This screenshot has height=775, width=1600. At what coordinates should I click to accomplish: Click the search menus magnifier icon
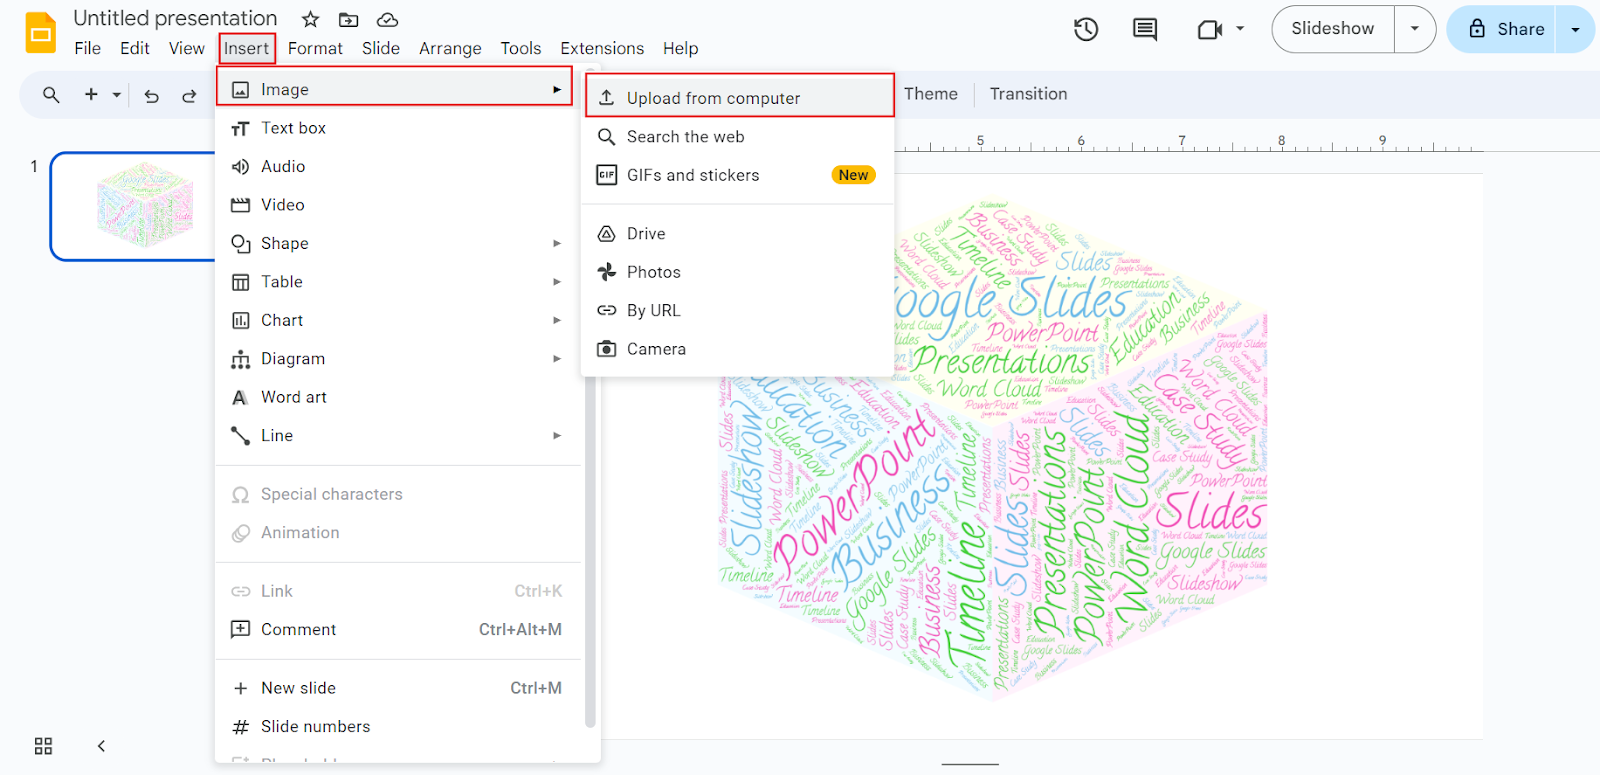coord(51,95)
